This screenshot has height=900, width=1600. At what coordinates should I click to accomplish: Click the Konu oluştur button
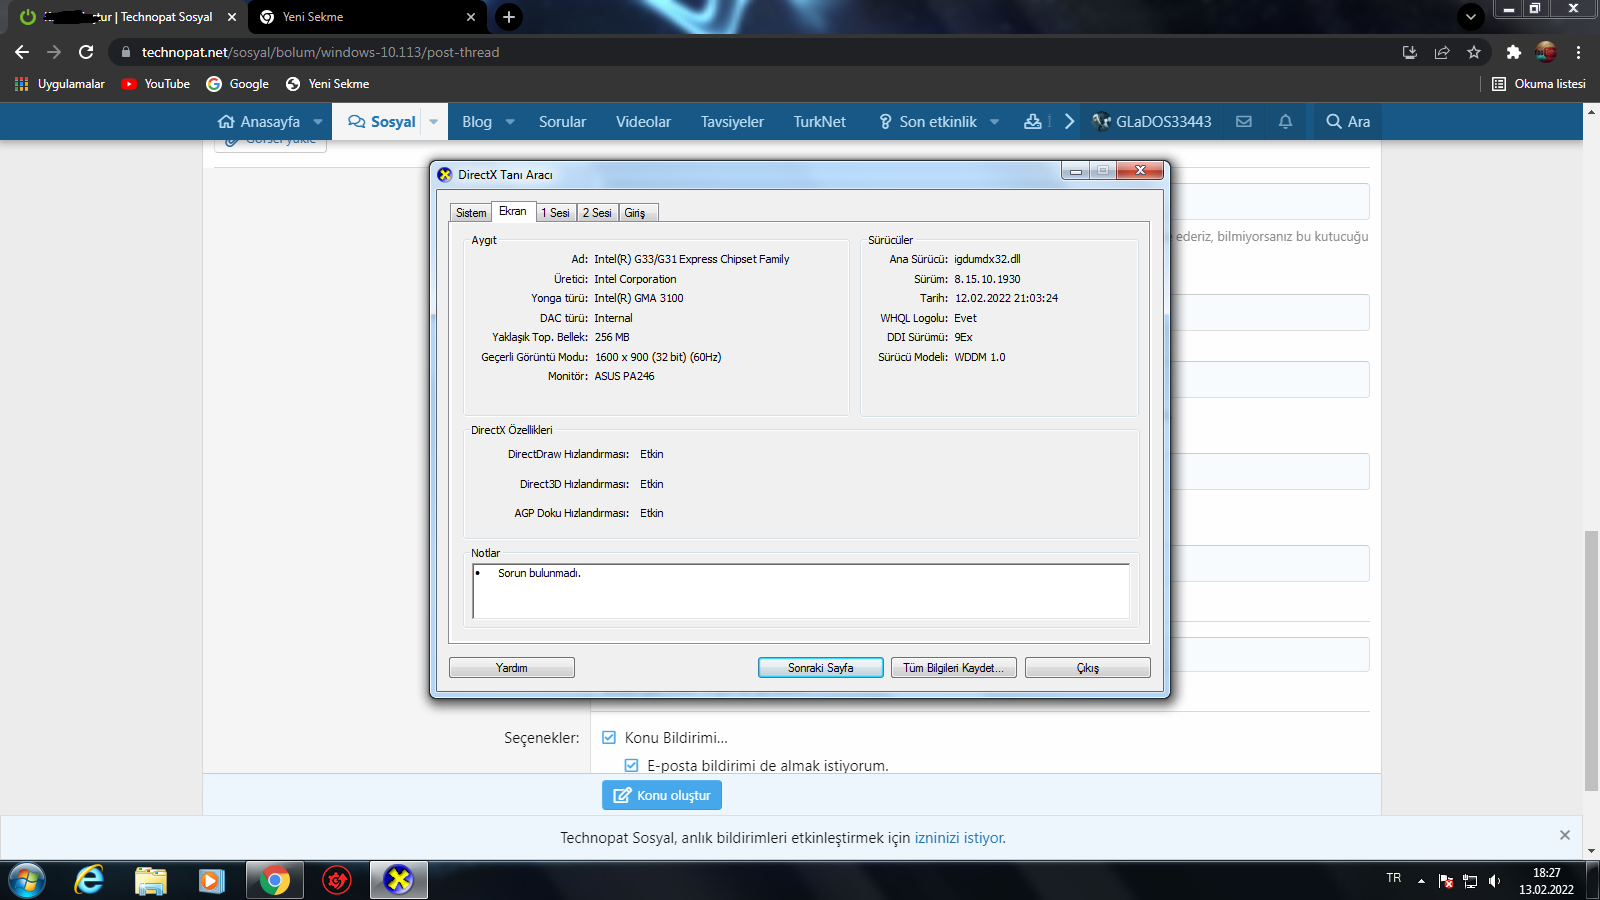click(662, 795)
